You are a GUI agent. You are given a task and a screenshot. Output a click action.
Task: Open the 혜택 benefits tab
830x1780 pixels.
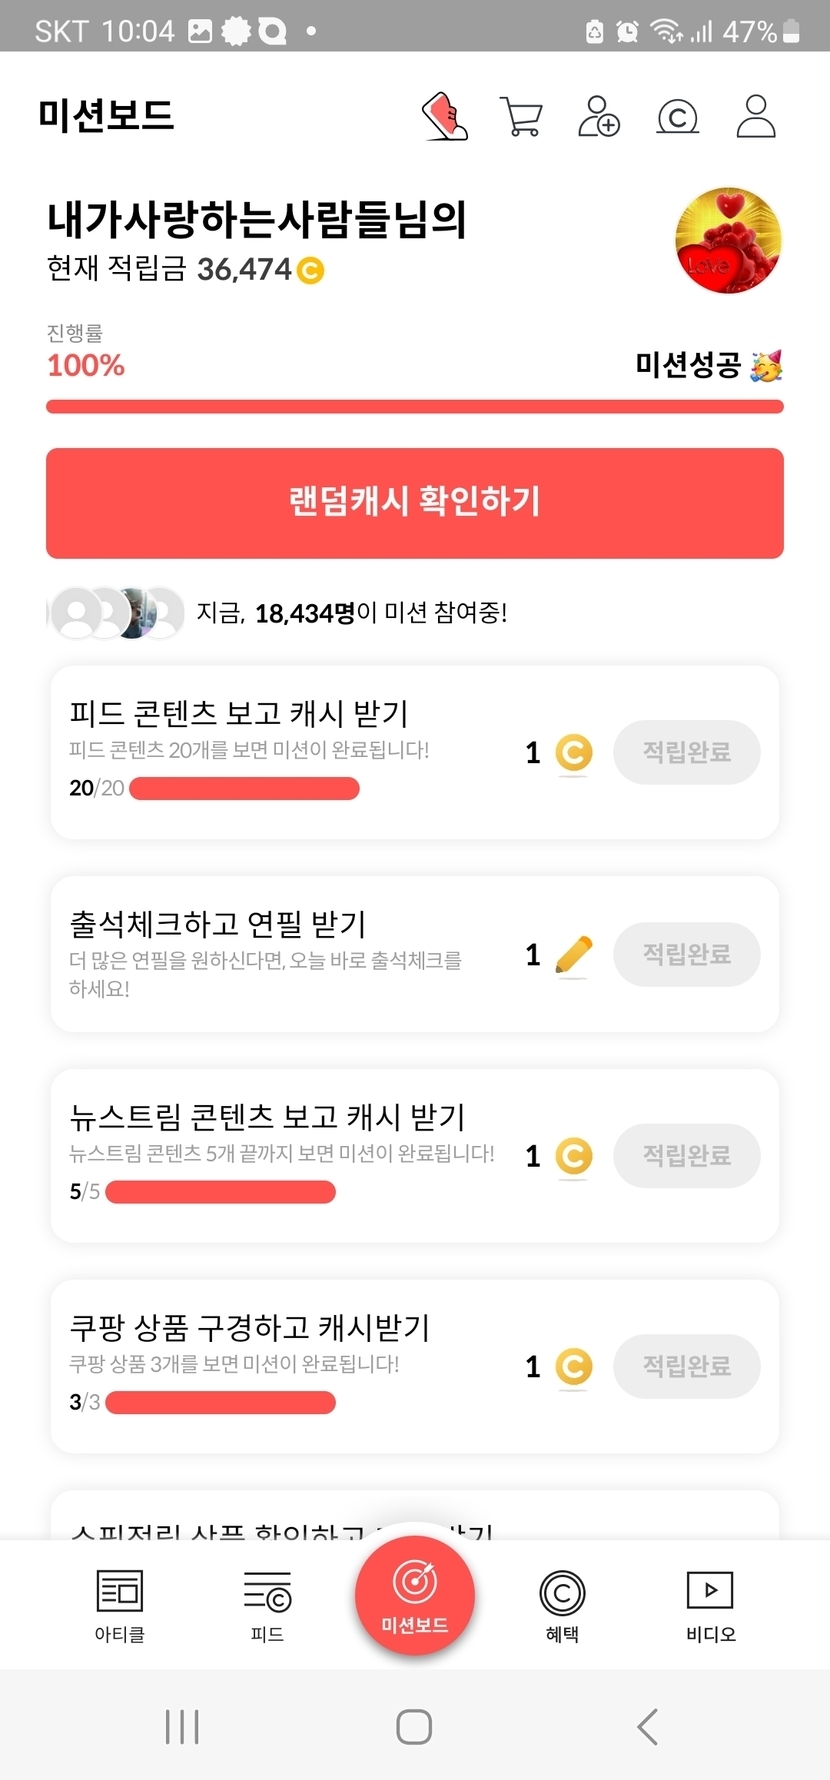tap(562, 1605)
